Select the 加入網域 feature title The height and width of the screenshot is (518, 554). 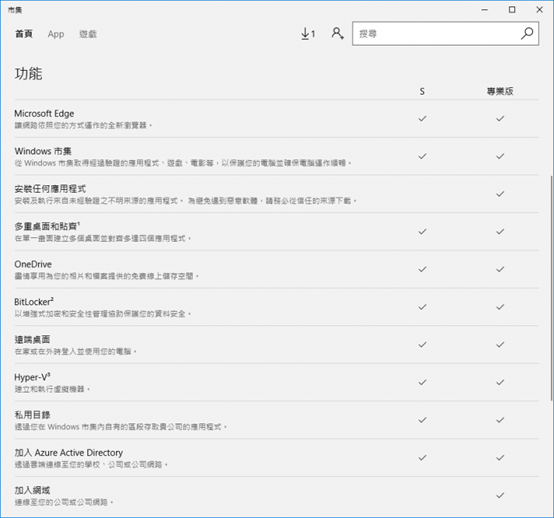[32, 490]
